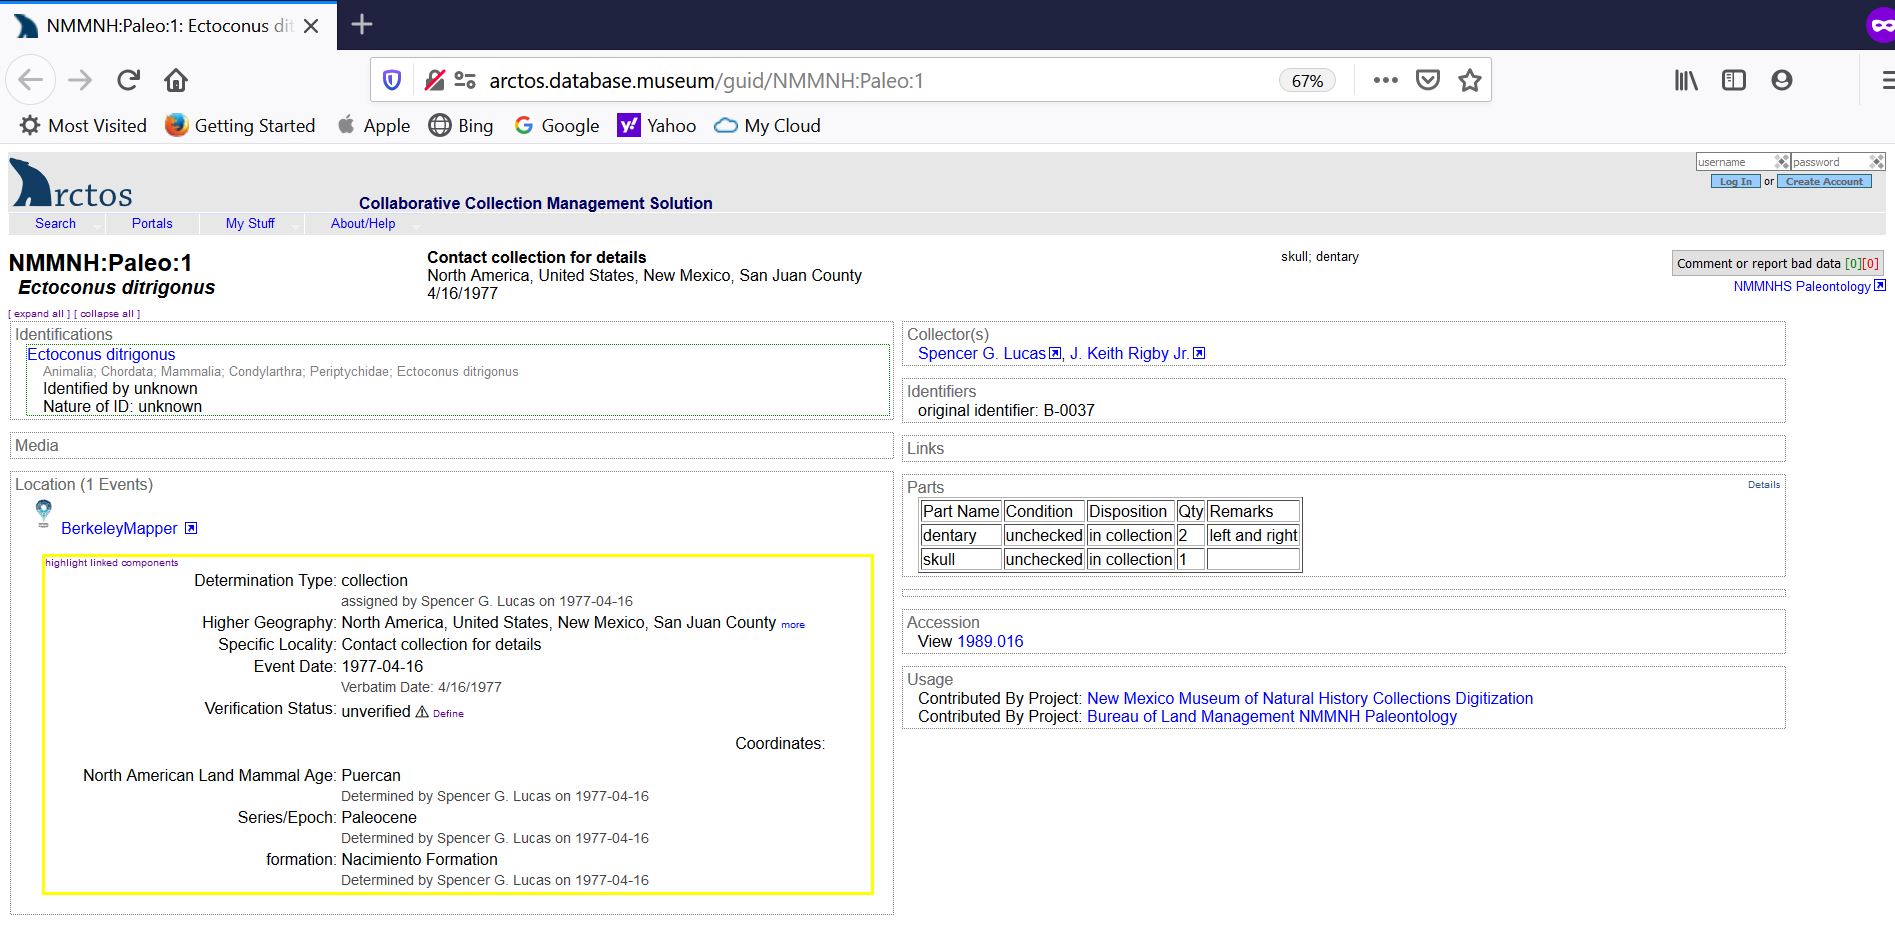Open the Google bookmark
The width and height of the screenshot is (1895, 927).
tap(557, 126)
